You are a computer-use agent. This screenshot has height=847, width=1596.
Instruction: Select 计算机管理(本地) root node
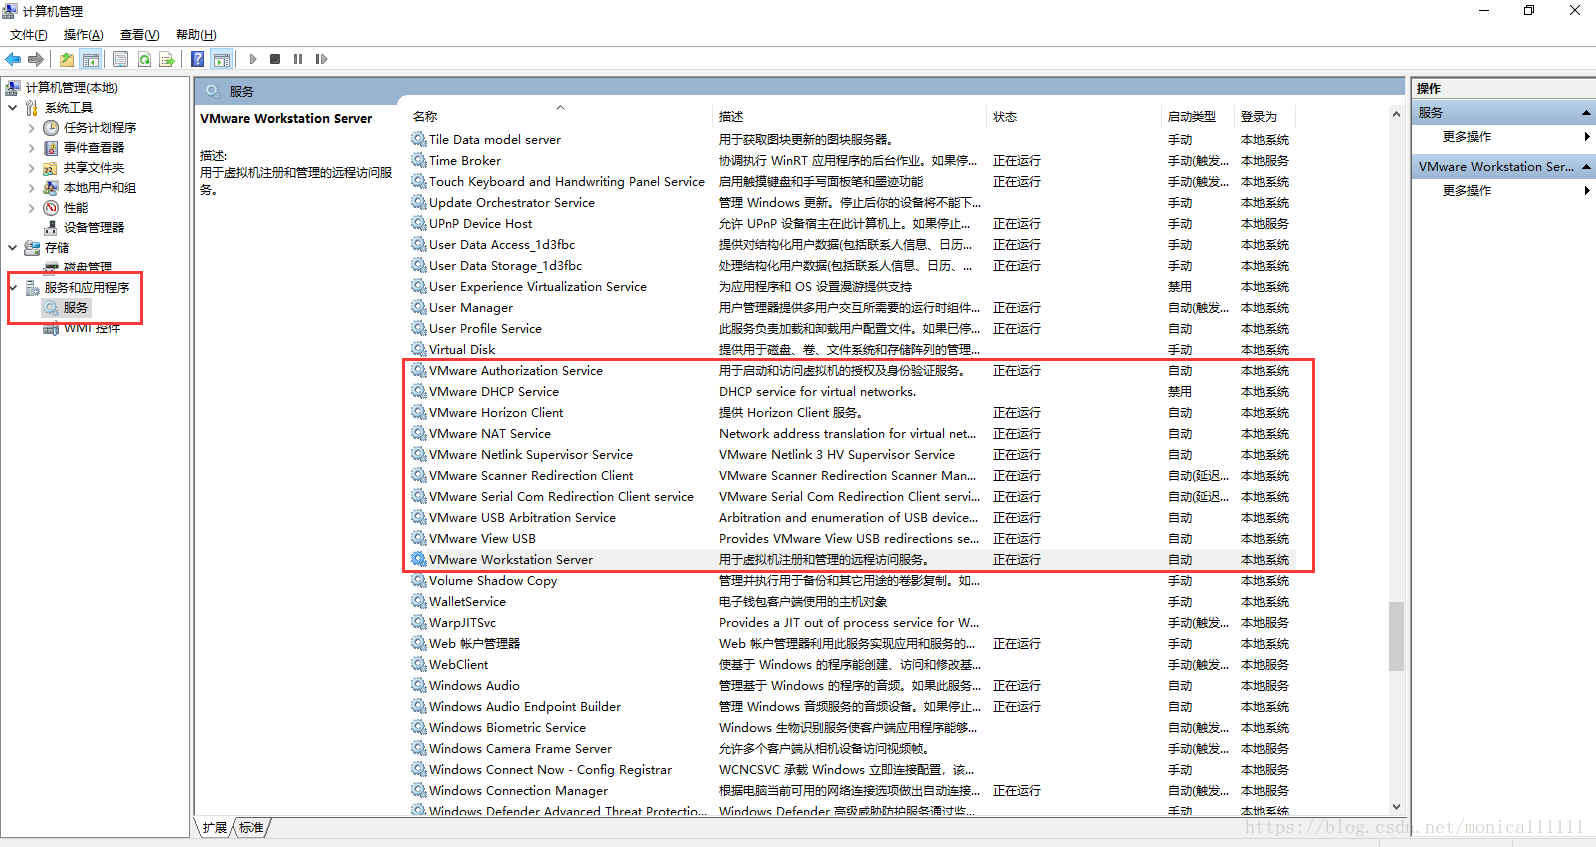(71, 88)
